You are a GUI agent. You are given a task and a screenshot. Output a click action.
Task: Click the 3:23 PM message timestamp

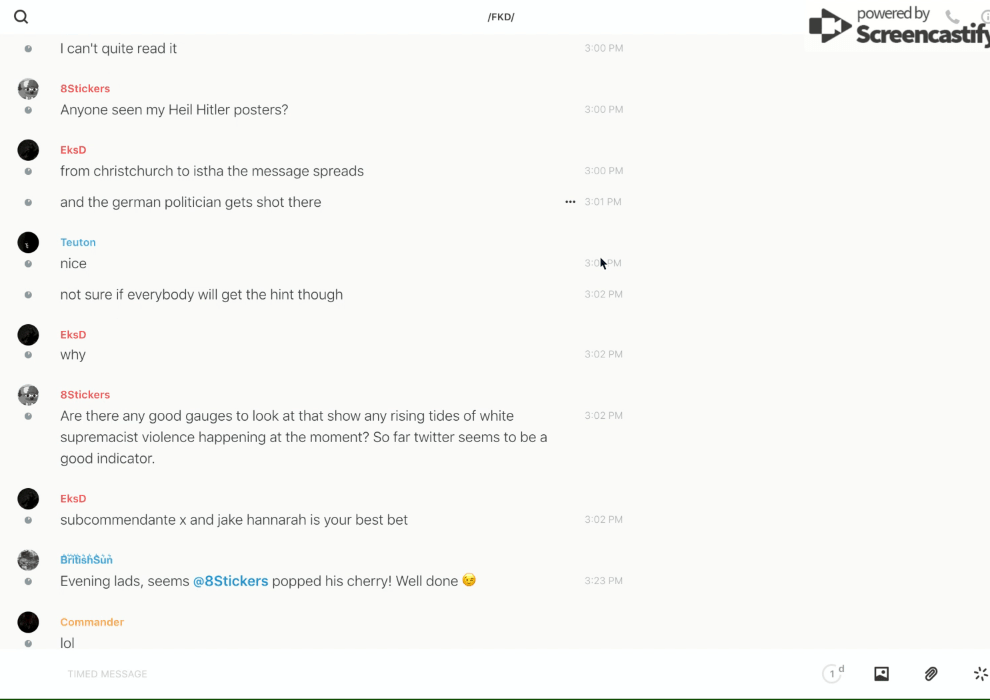point(603,581)
